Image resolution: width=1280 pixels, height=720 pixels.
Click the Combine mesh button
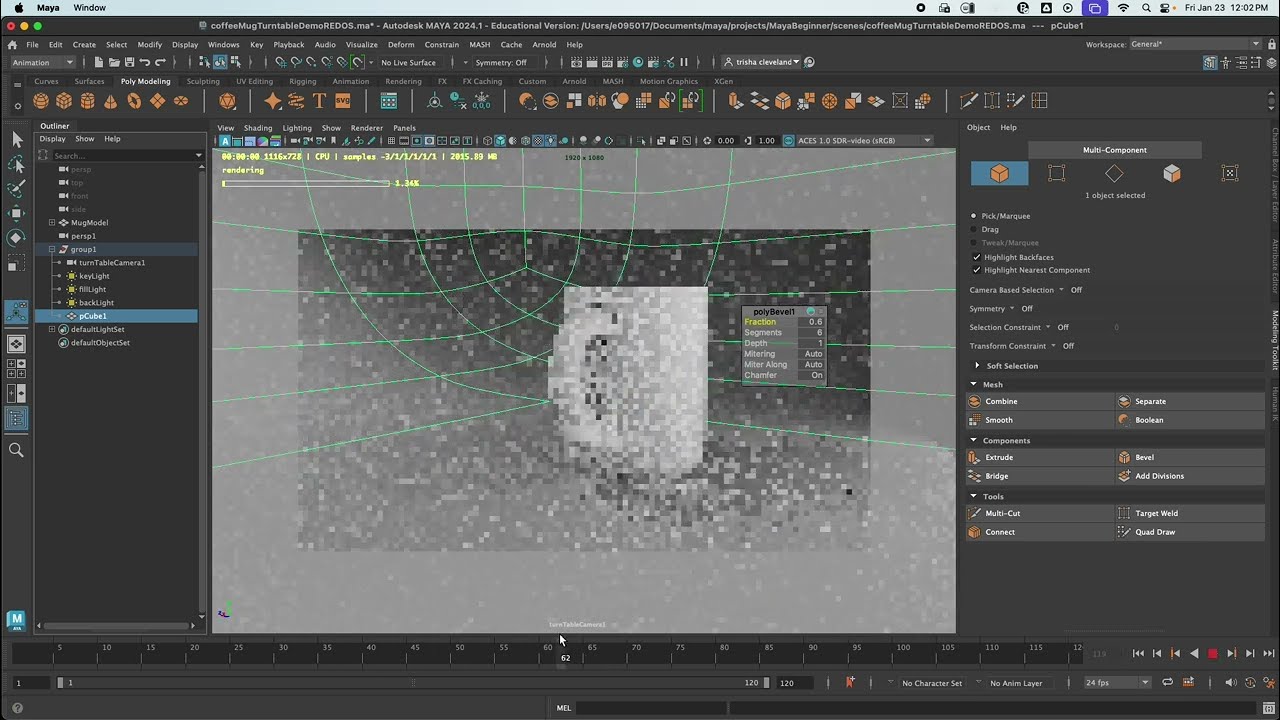1040,401
